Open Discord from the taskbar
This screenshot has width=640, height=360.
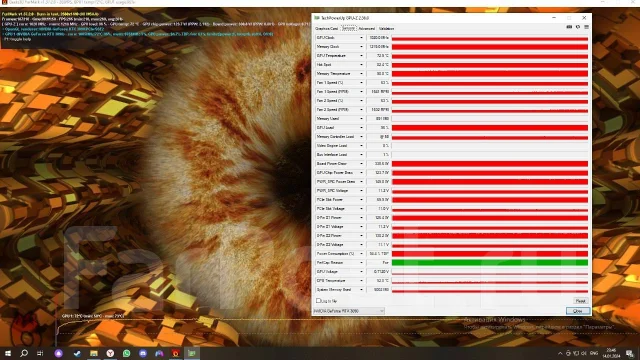coord(143,353)
